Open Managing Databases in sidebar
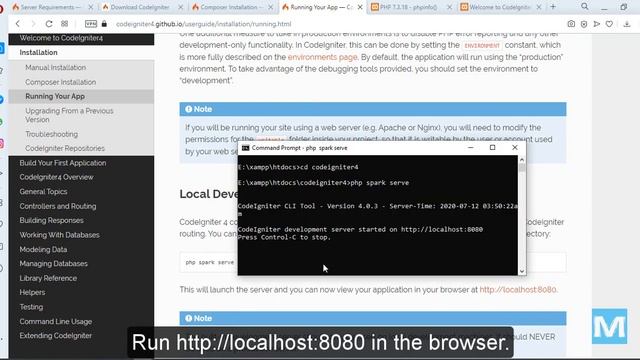The height and width of the screenshot is (360, 640). 53,264
